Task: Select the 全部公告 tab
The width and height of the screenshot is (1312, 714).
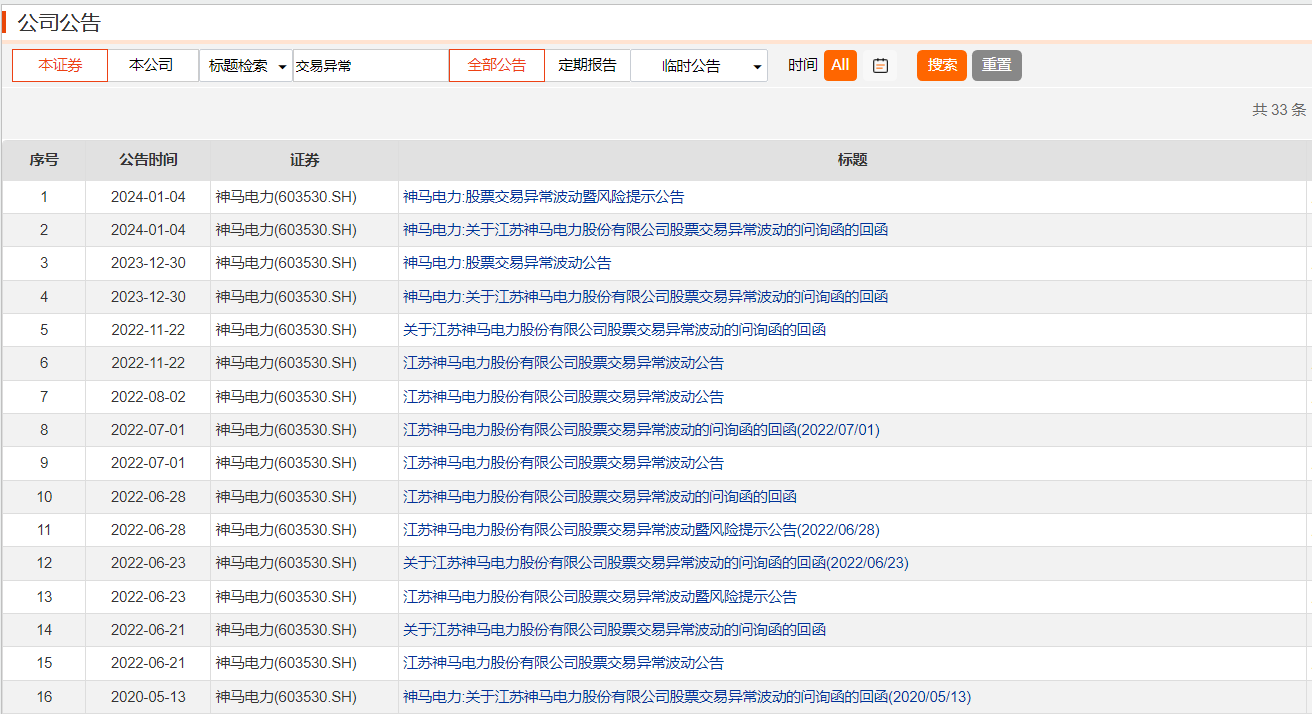Action: tap(497, 65)
